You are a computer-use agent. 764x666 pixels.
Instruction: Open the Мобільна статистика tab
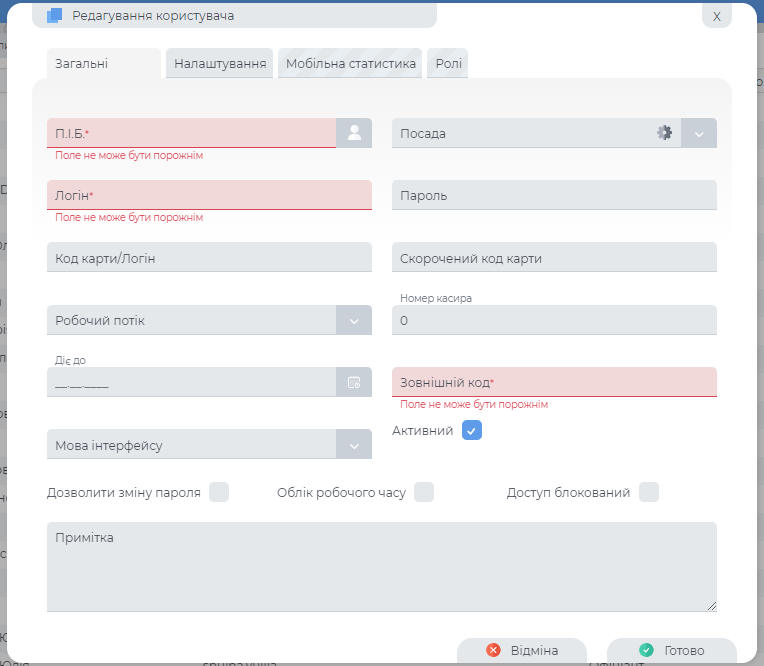tap(350, 64)
